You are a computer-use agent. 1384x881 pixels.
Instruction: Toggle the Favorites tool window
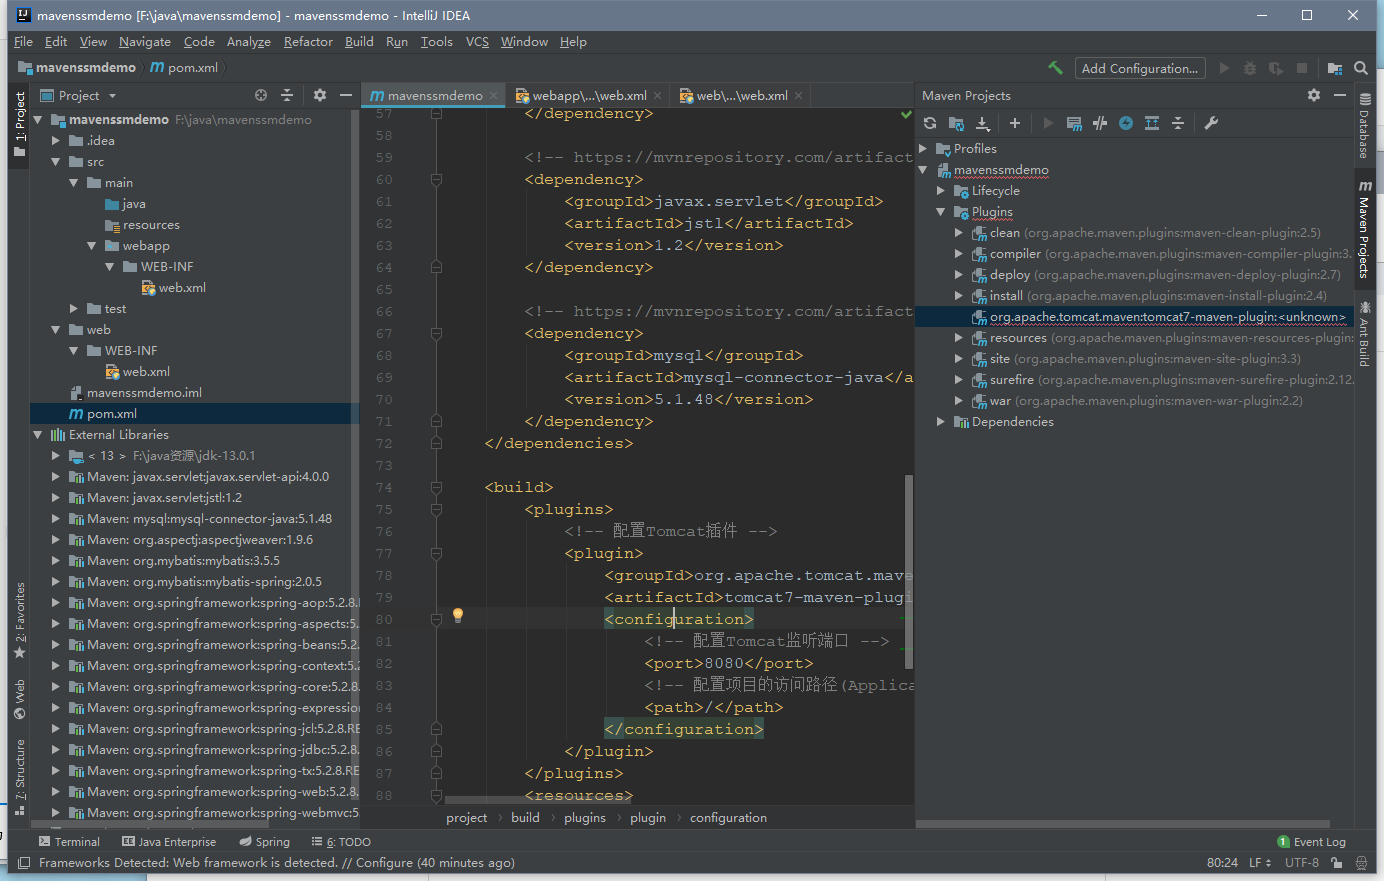(x=20, y=620)
